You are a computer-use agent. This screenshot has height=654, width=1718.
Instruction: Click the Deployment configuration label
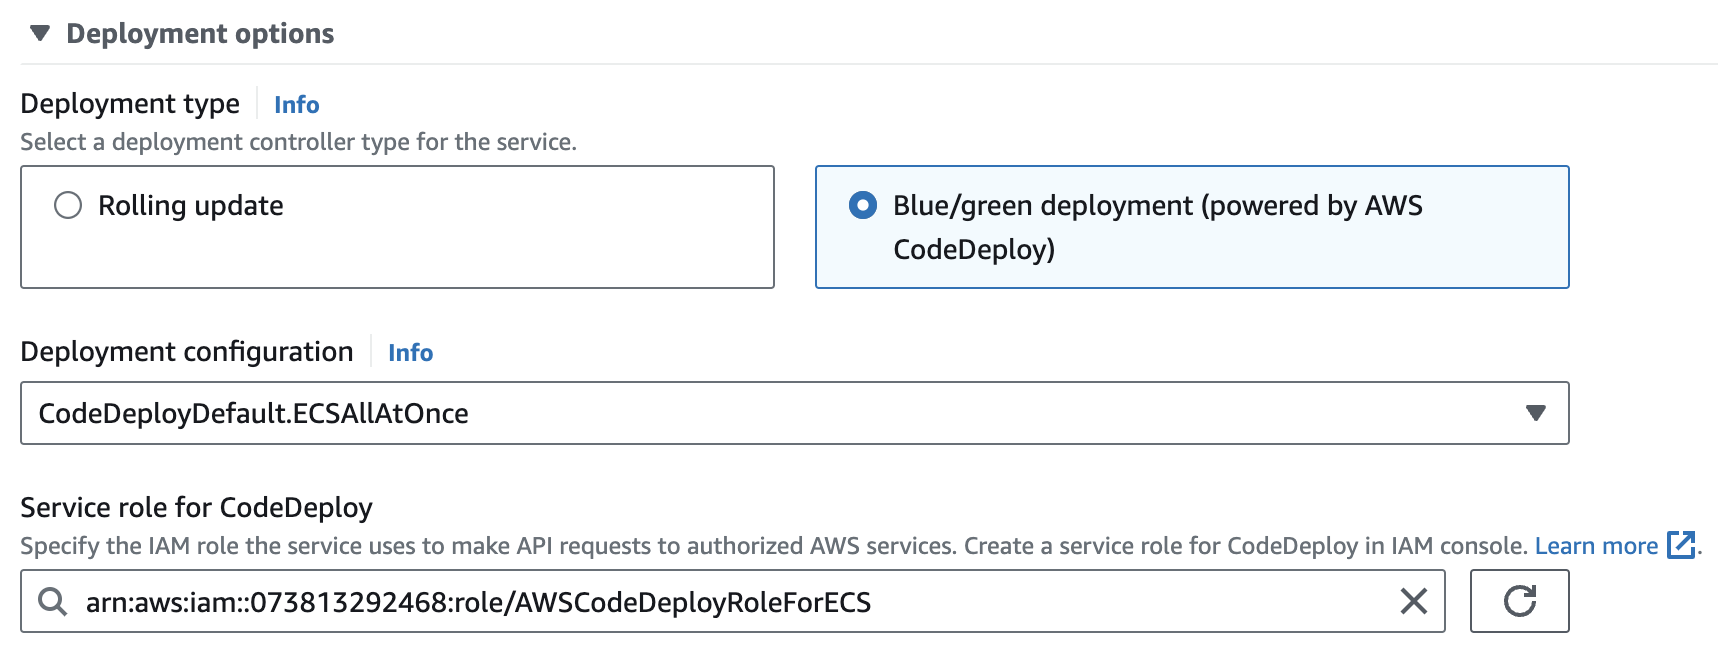tap(187, 352)
